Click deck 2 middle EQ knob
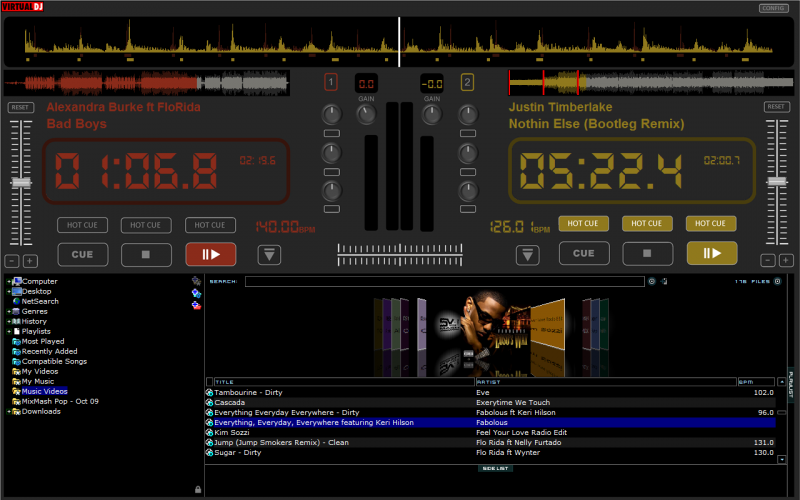Screen dimensions: 800x500 tap(468, 153)
